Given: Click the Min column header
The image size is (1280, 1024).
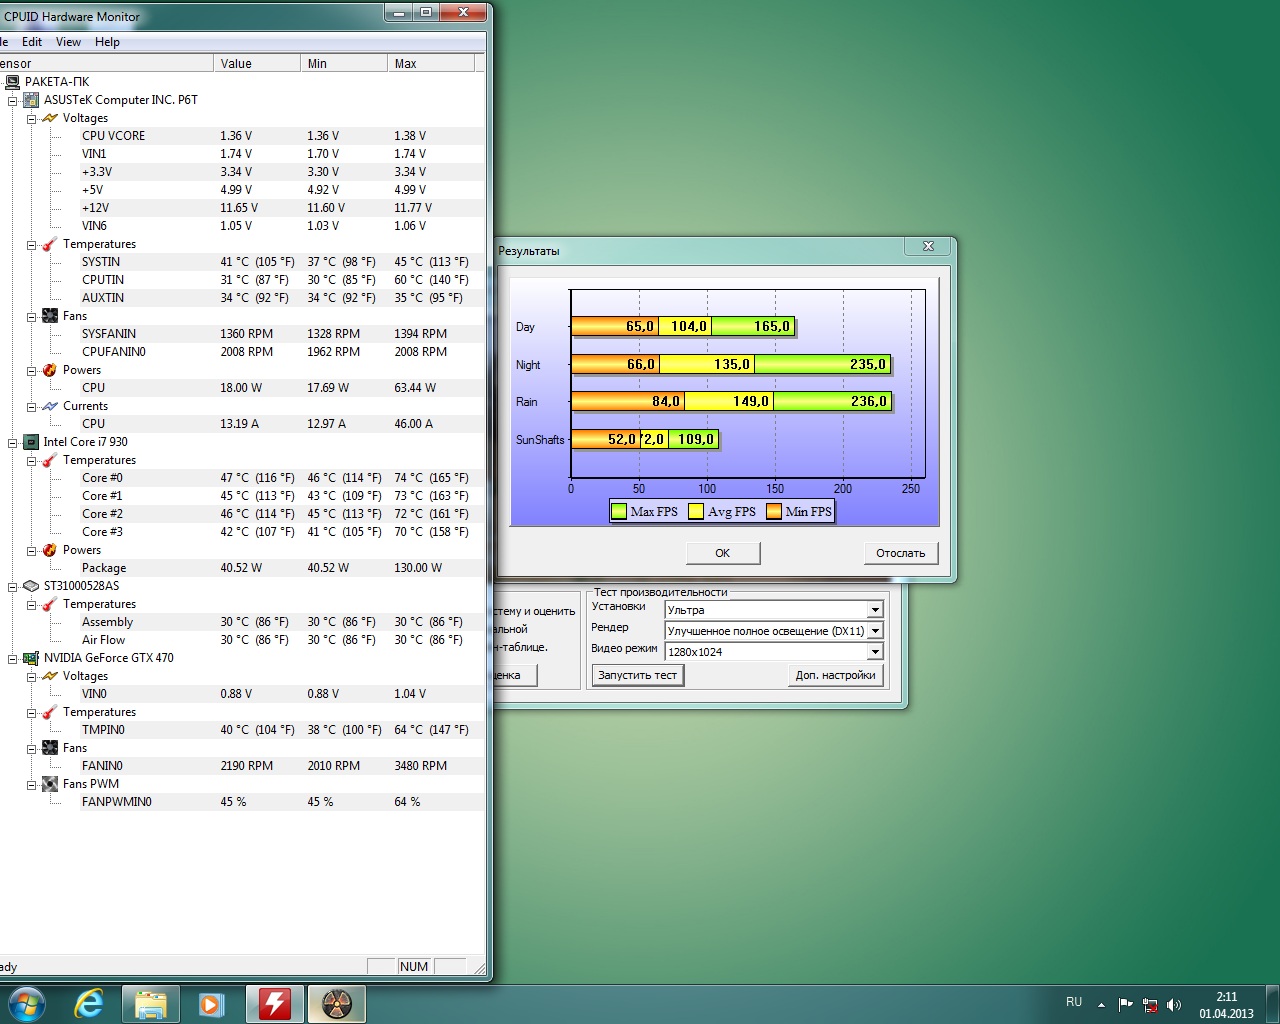Looking at the screenshot, I should pyautogui.click(x=344, y=63).
